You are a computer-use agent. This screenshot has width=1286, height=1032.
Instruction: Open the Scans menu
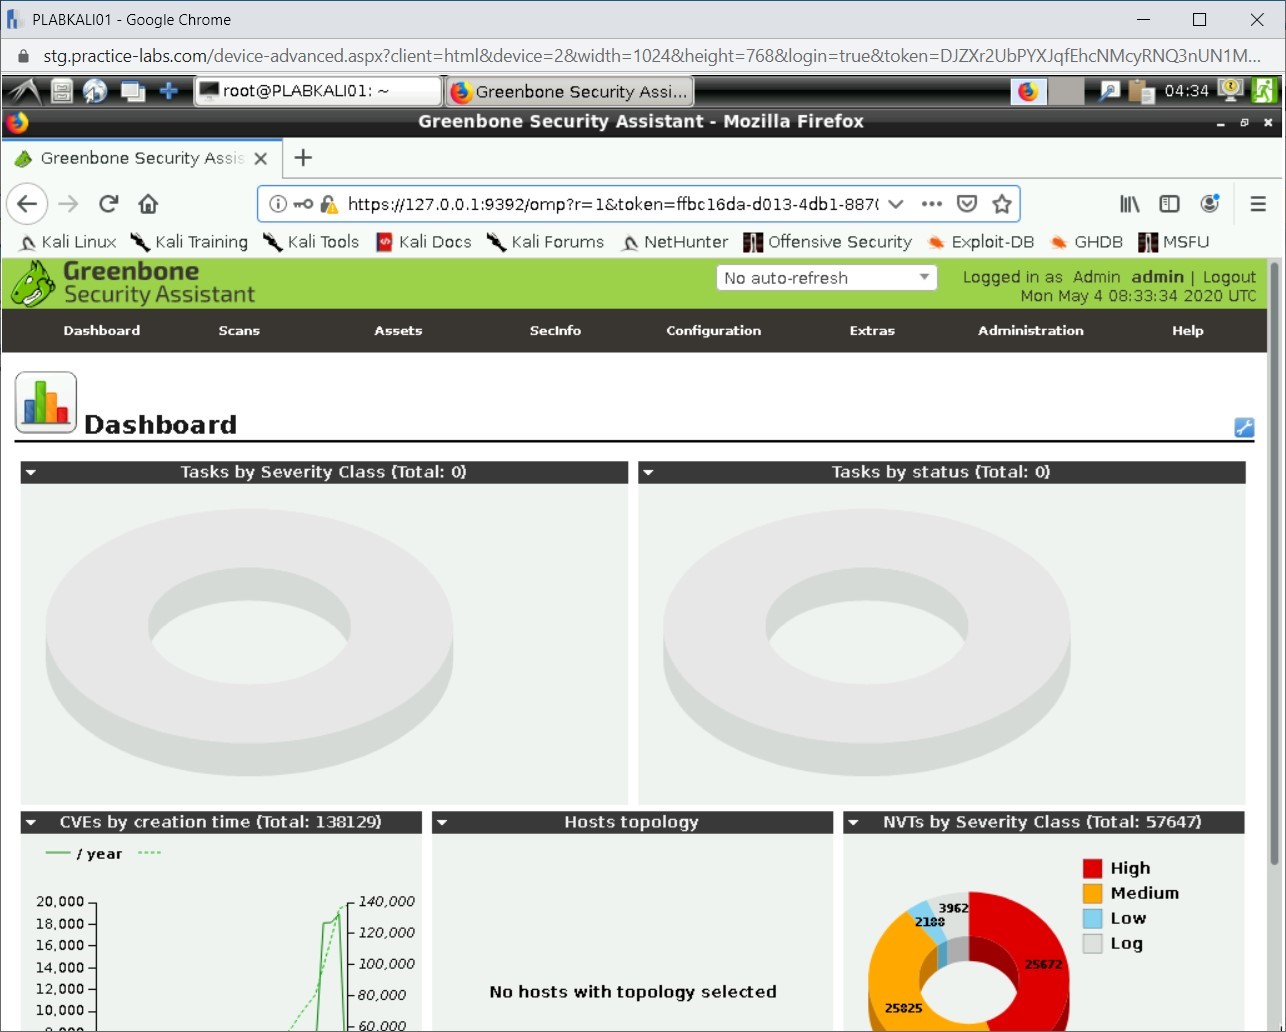[x=239, y=331]
